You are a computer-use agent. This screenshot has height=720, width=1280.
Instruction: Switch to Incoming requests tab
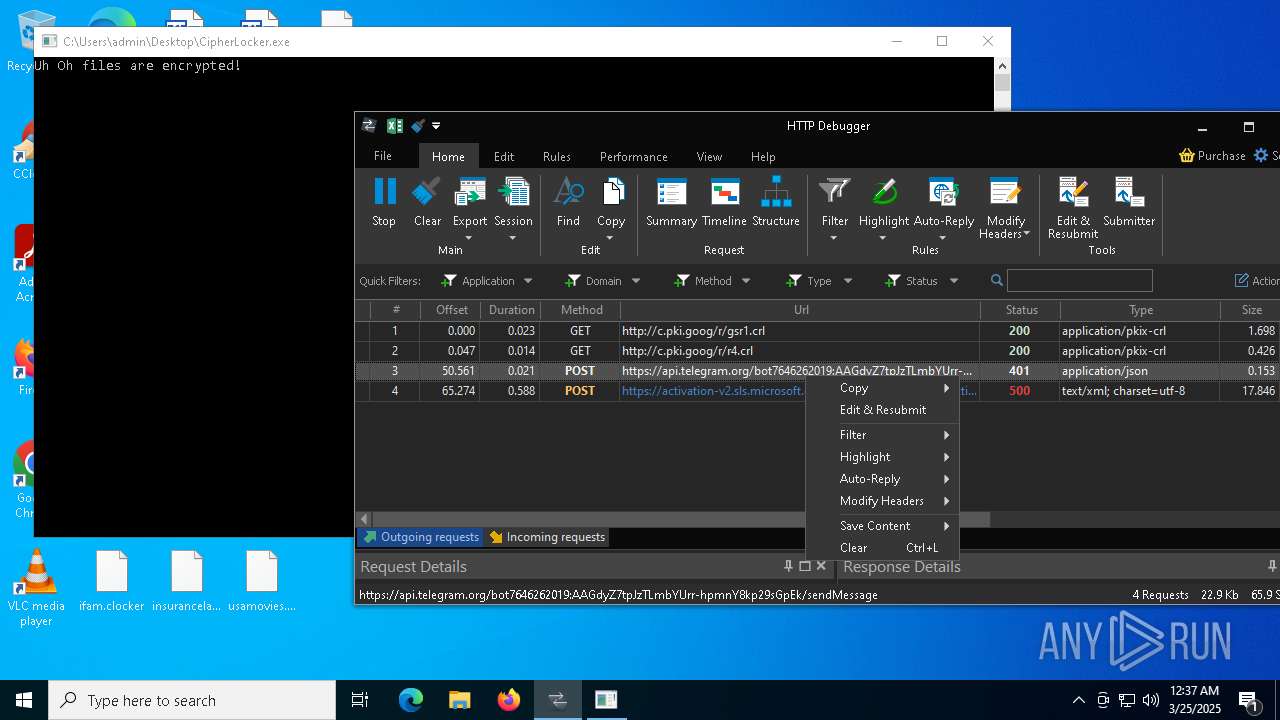pos(547,537)
